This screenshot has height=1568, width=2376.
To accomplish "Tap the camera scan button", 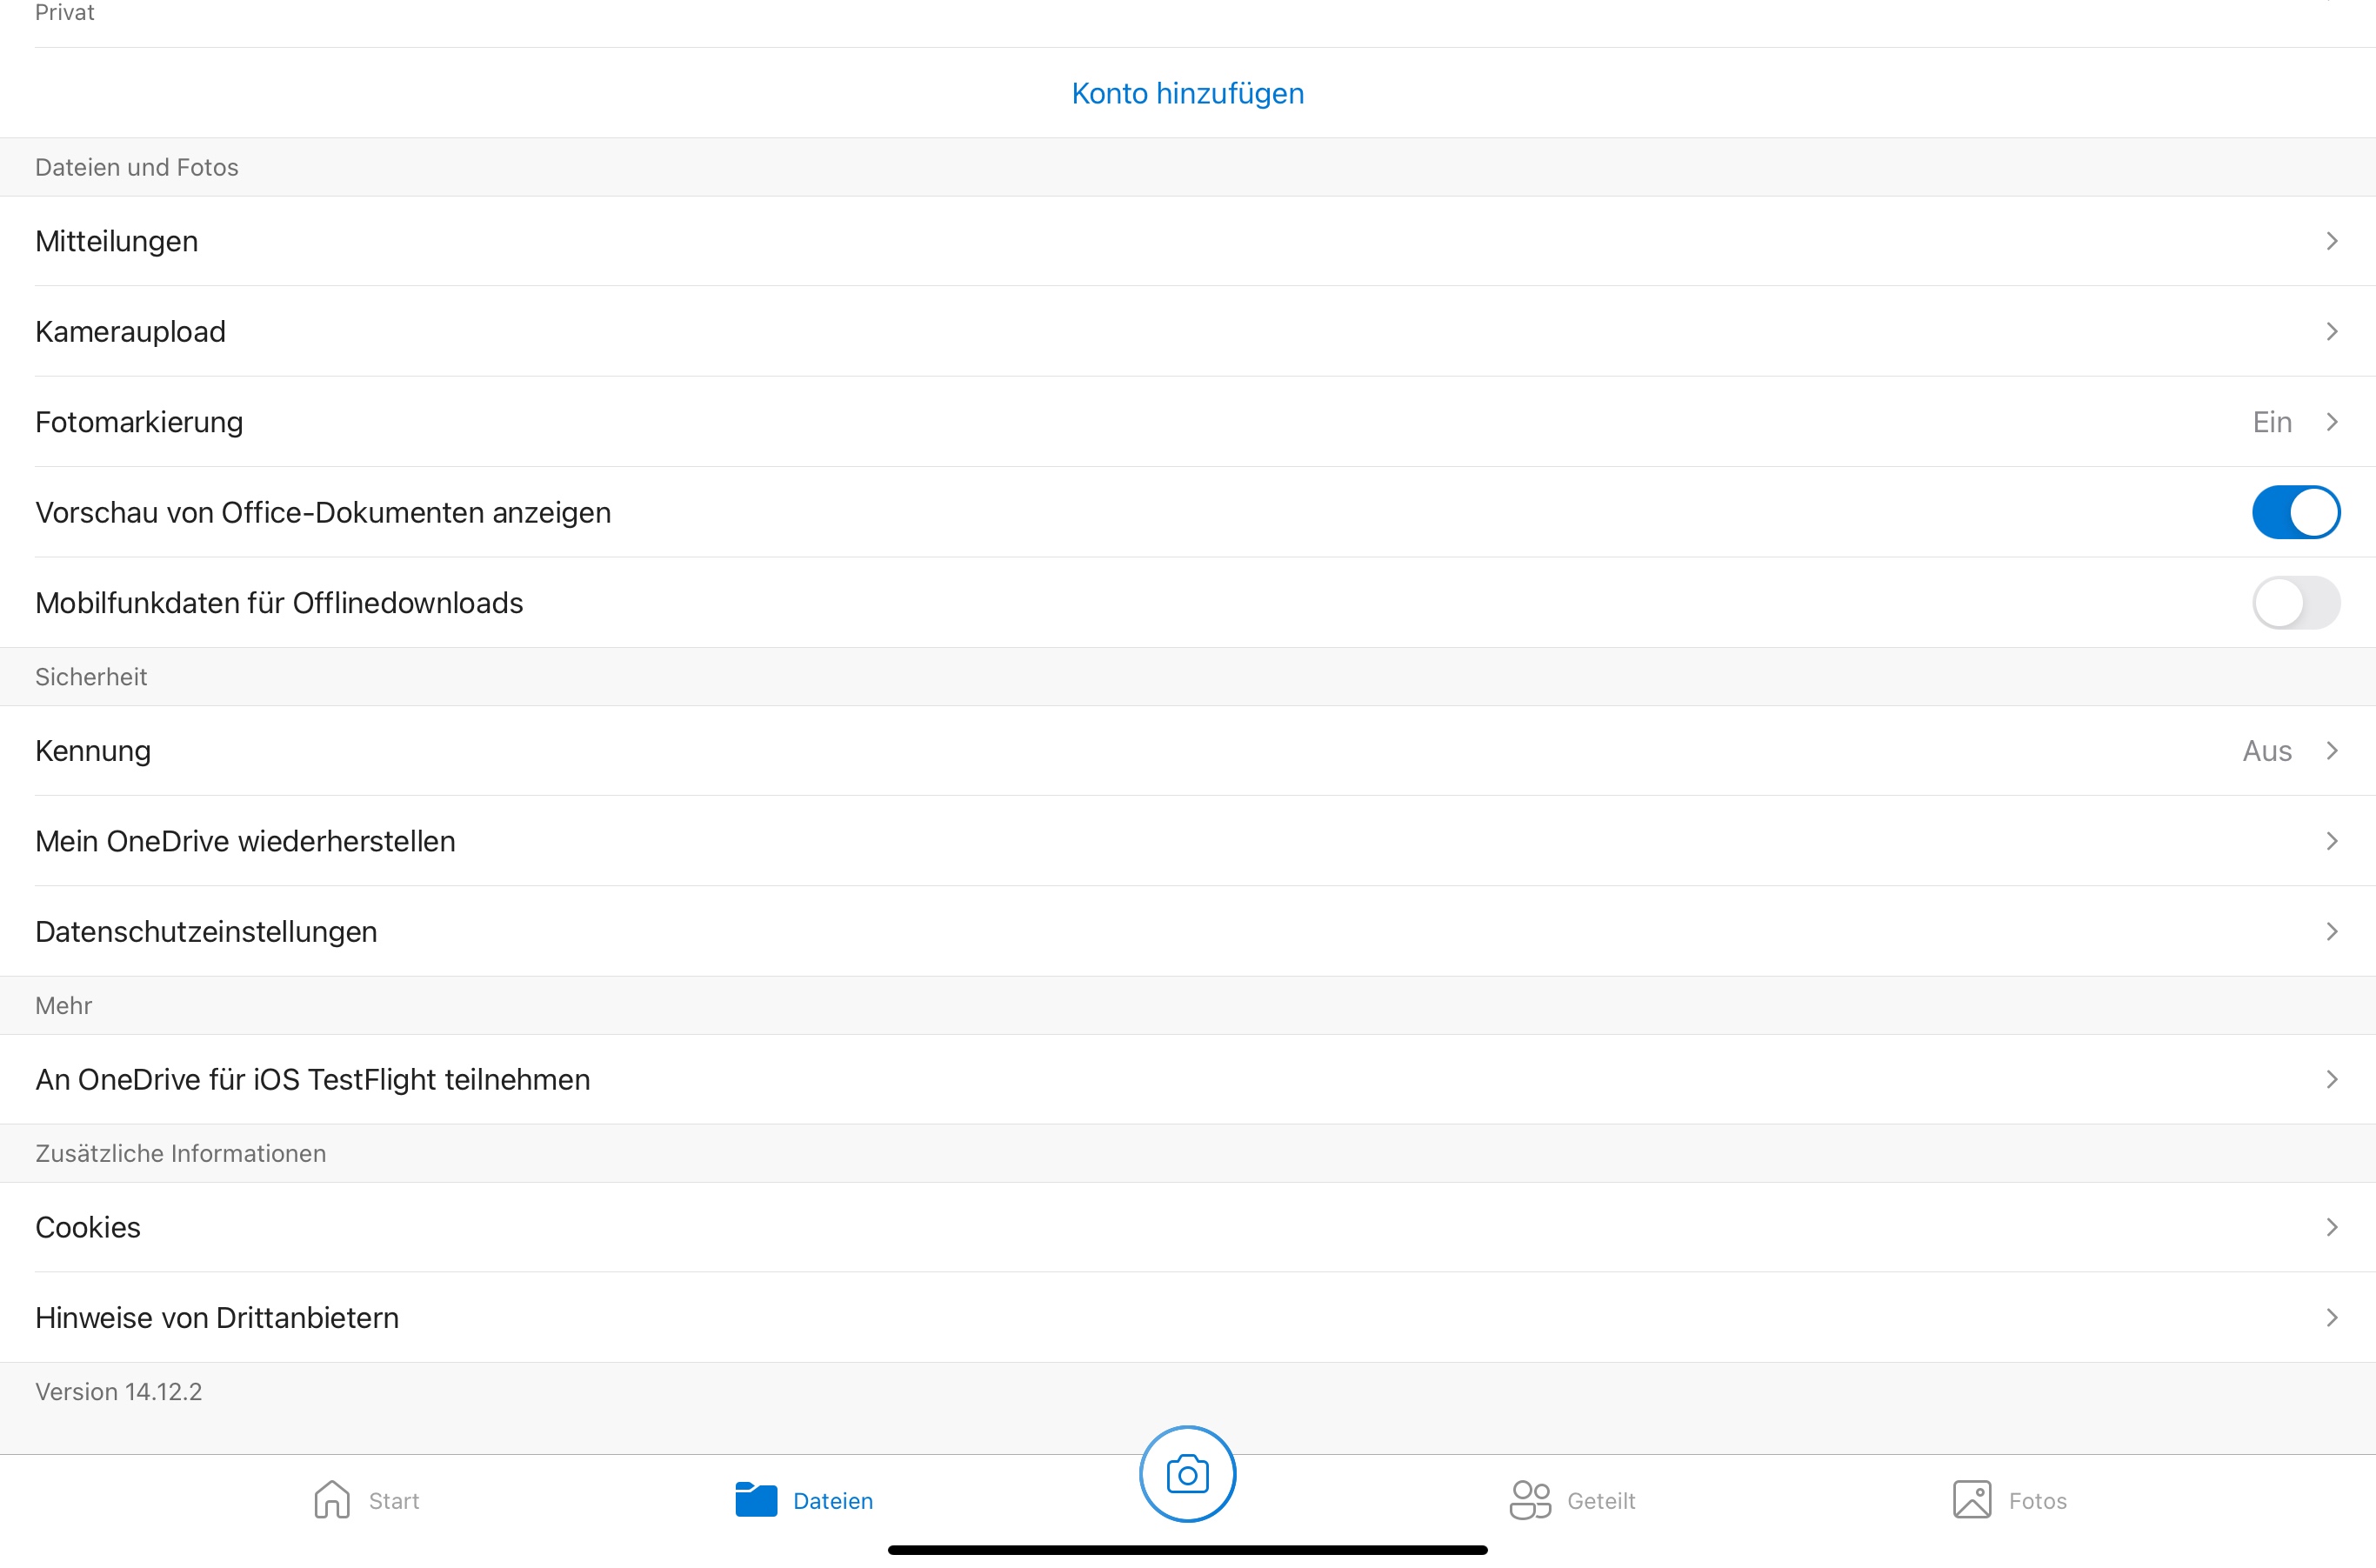I will (x=1187, y=1474).
